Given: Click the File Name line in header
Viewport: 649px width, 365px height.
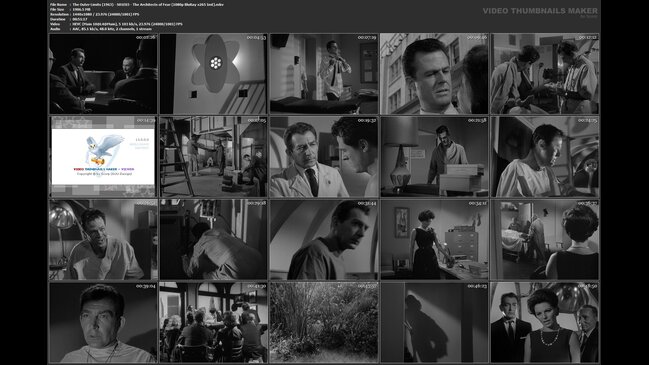Looking at the screenshot, I should click(x=137, y=5).
